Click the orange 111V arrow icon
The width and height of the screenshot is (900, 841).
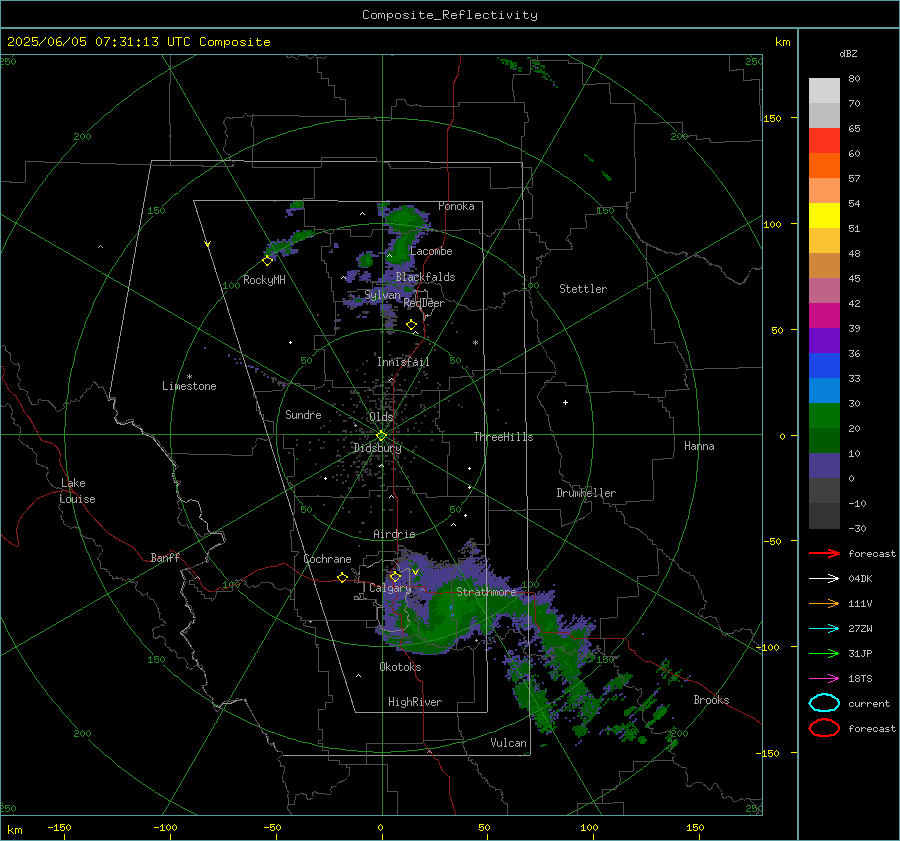pos(824,603)
